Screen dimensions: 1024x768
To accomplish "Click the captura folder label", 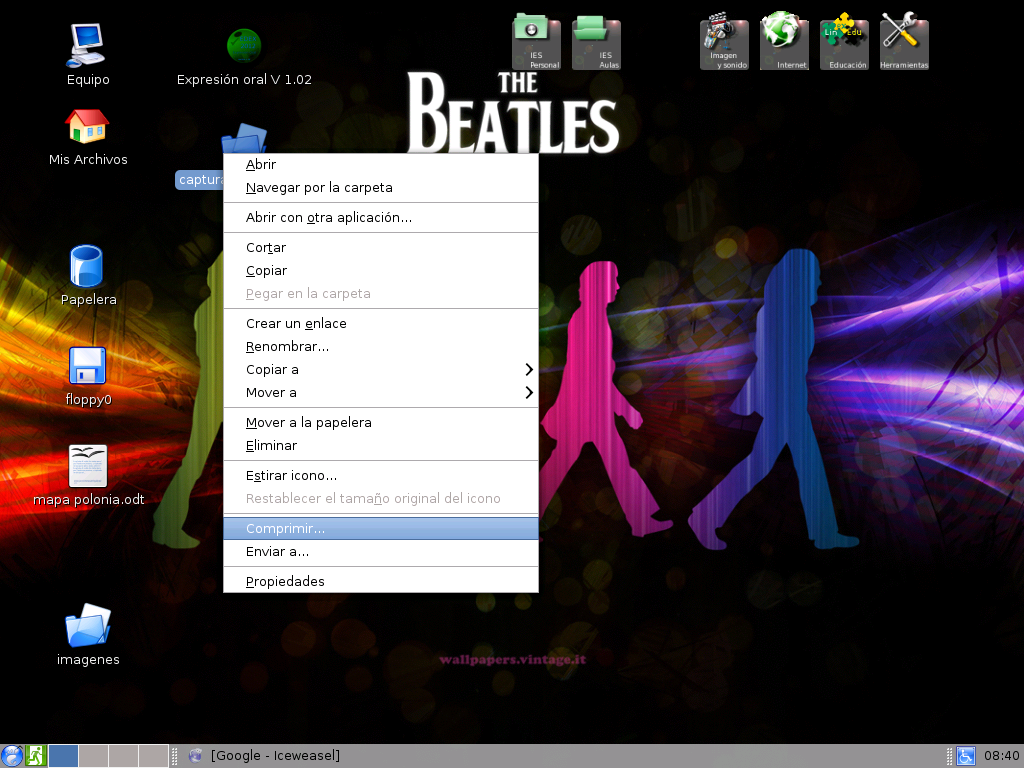I will (200, 180).
